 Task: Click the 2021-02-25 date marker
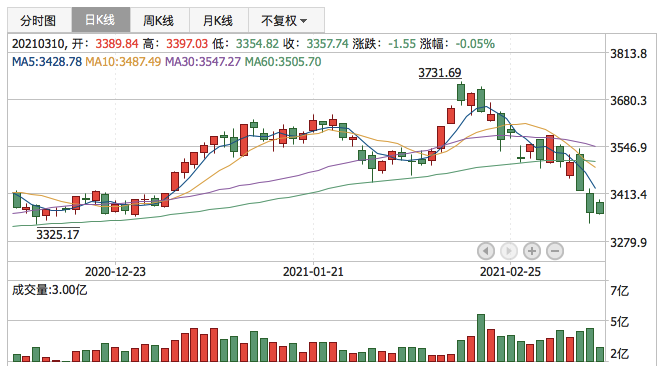(x=510, y=272)
